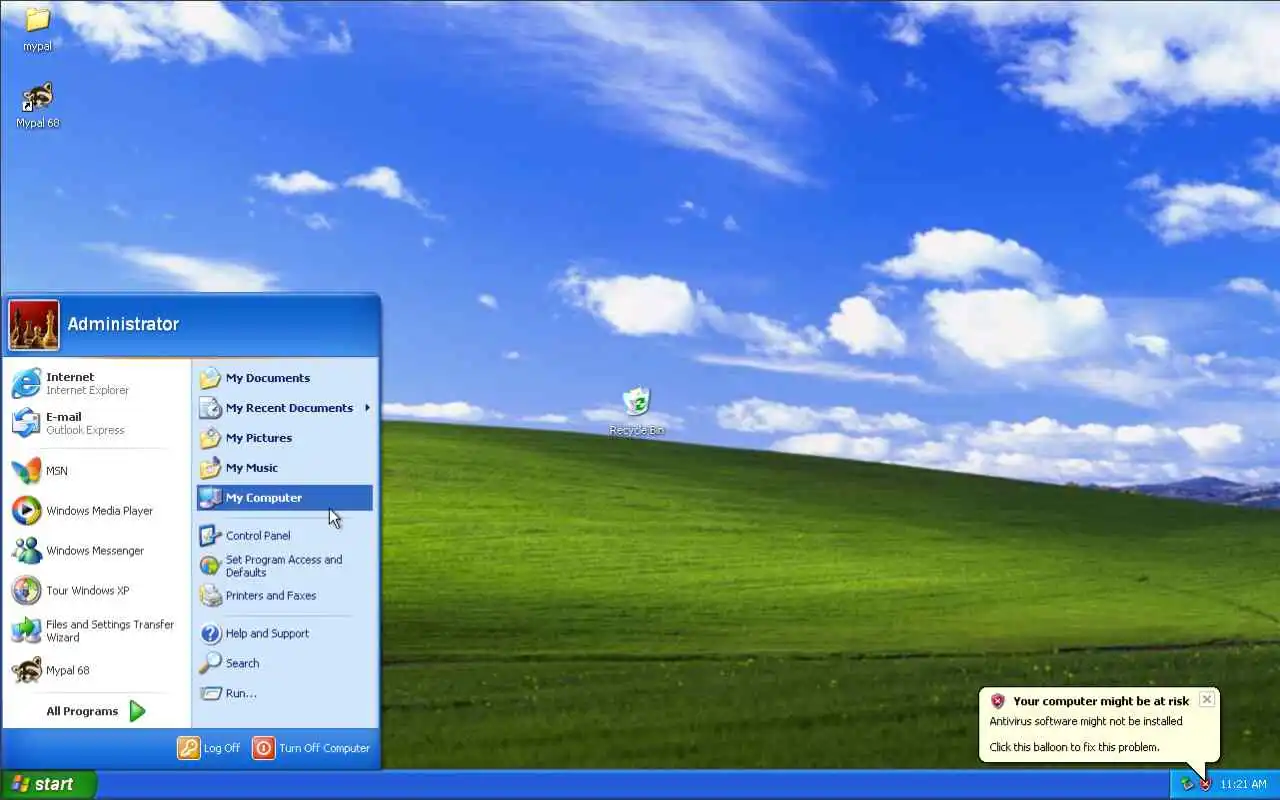
Task: Open Help and Support
Action: coord(285,633)
